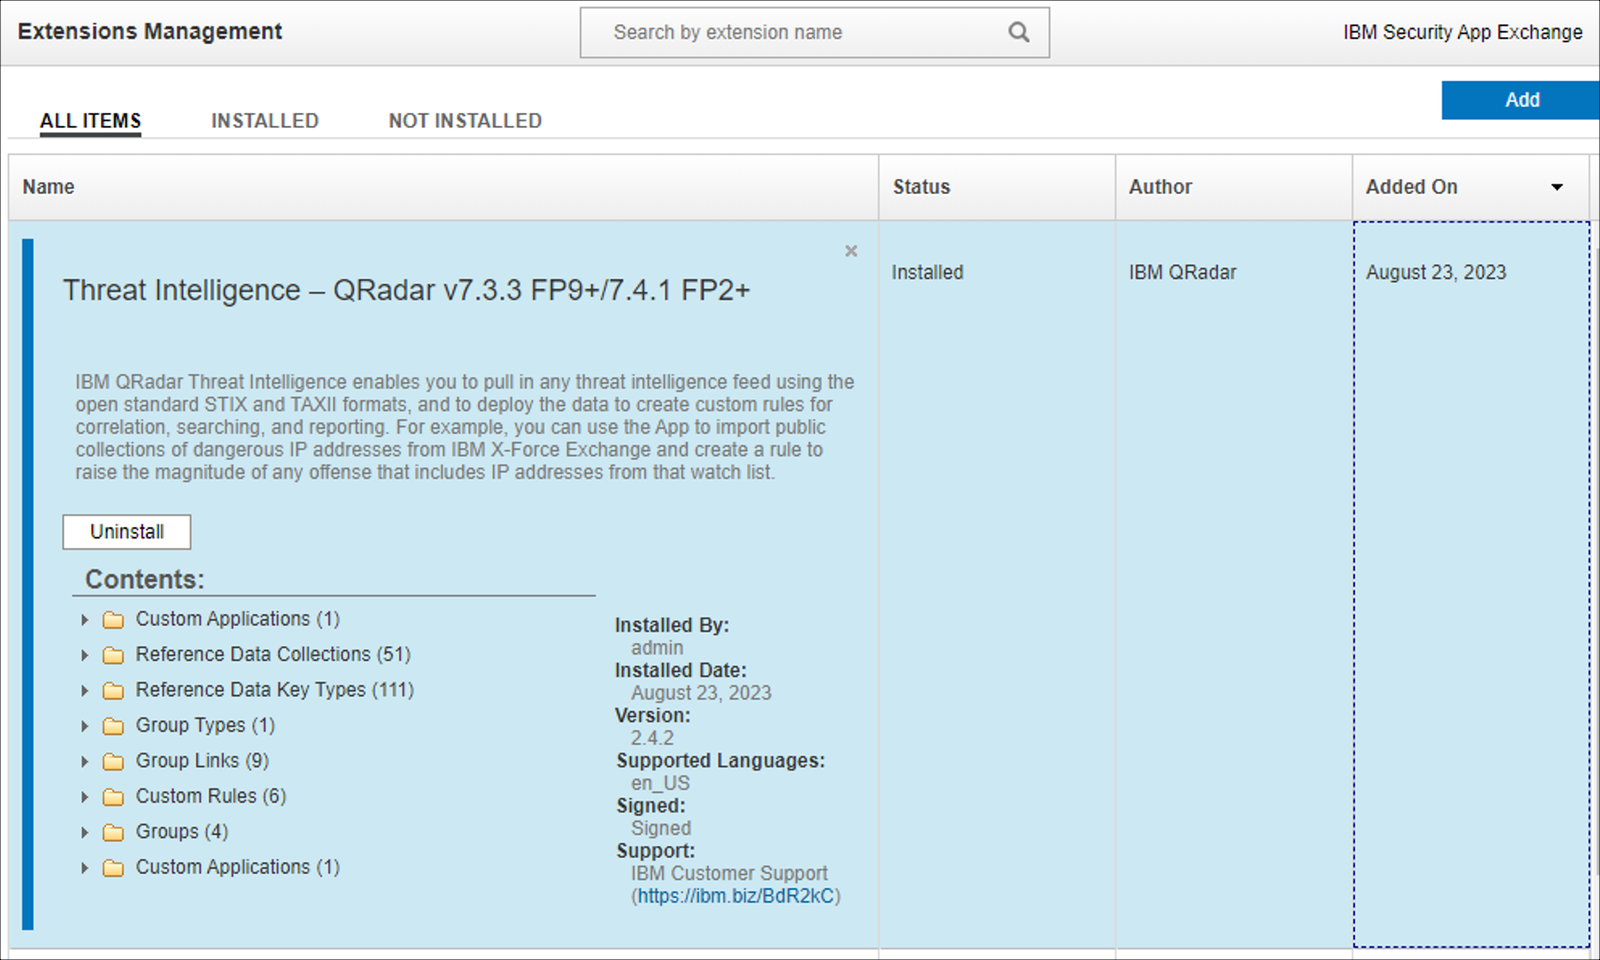The width and height of the screenshot is (1600, 960).
Task: Expand Groups (4) node
Action: coord(85,833)
